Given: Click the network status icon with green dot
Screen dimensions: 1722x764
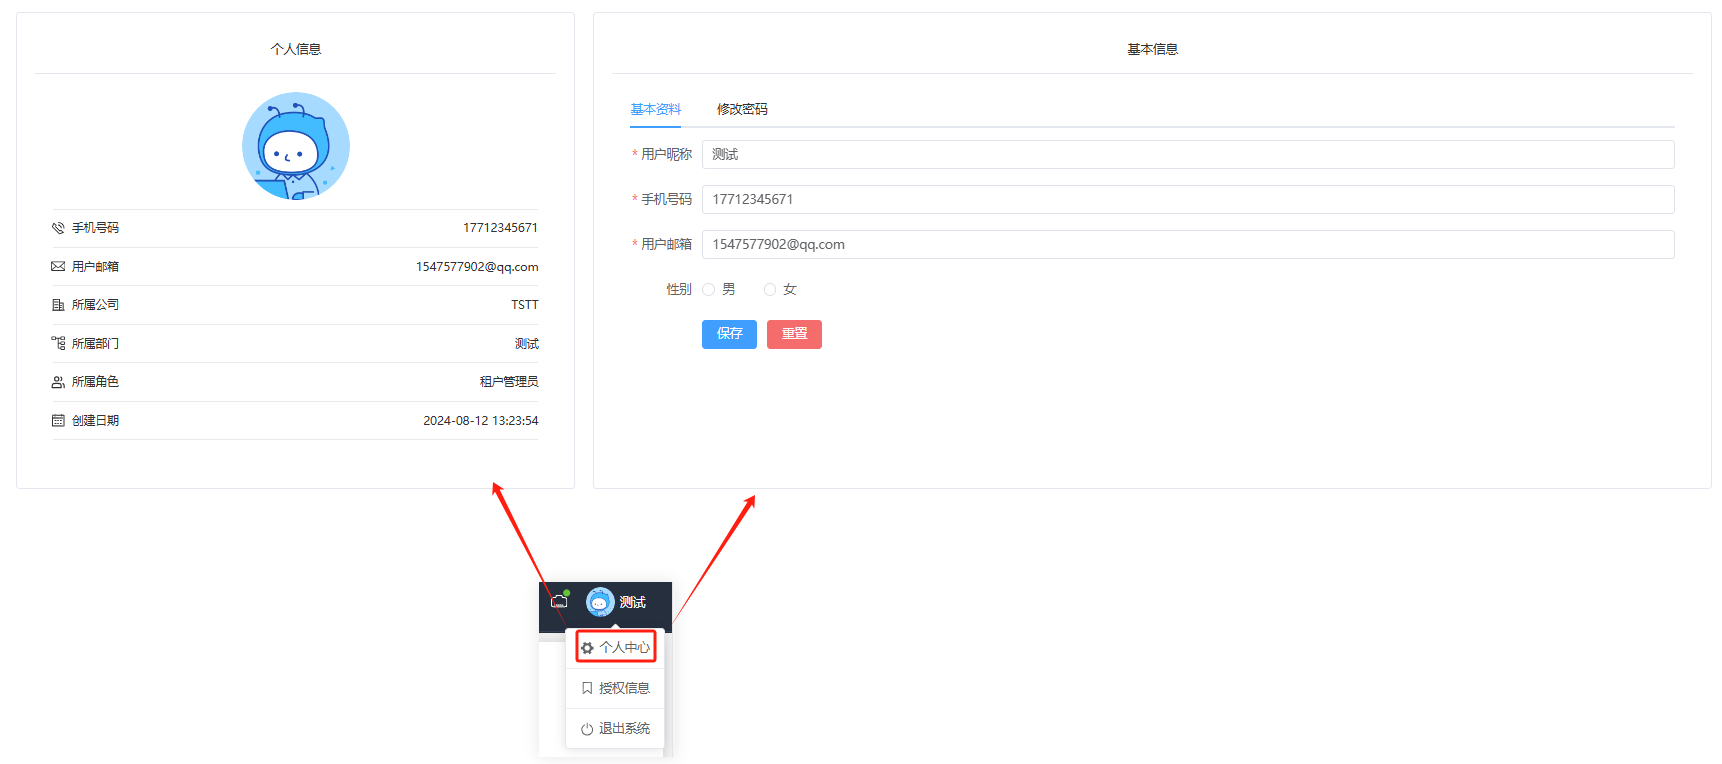Looking at the screenshot, I should click(560, 600).
